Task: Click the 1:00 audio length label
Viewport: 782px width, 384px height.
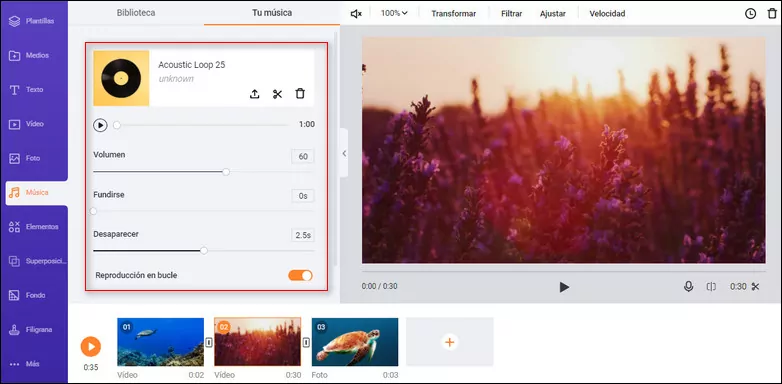Action: click(x=307, y=125)
